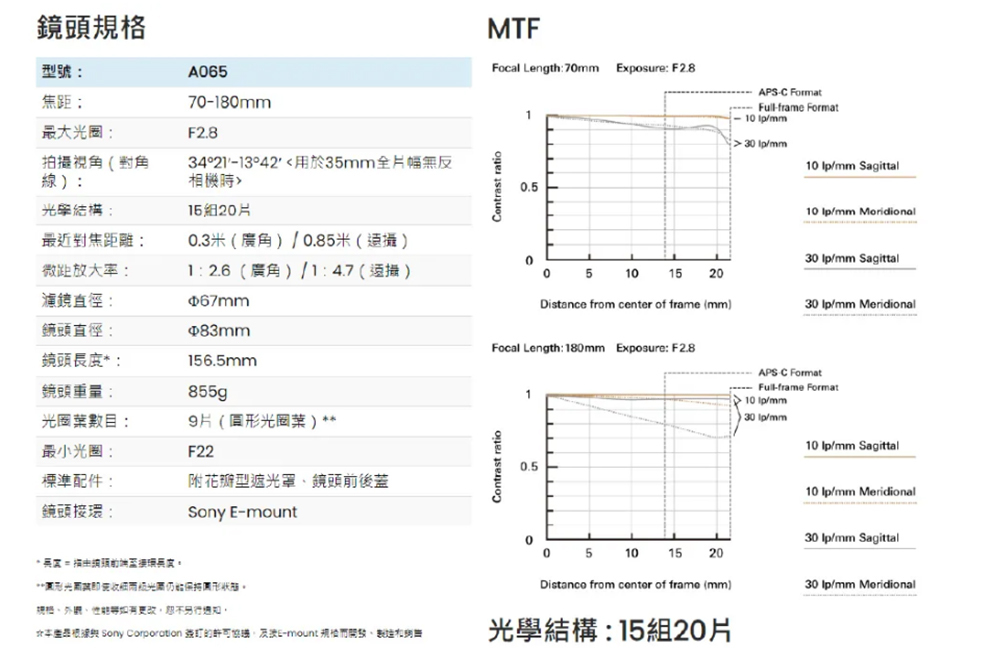Click the MTF heading
The image size is (990, 648).
[x=514, y=28]
